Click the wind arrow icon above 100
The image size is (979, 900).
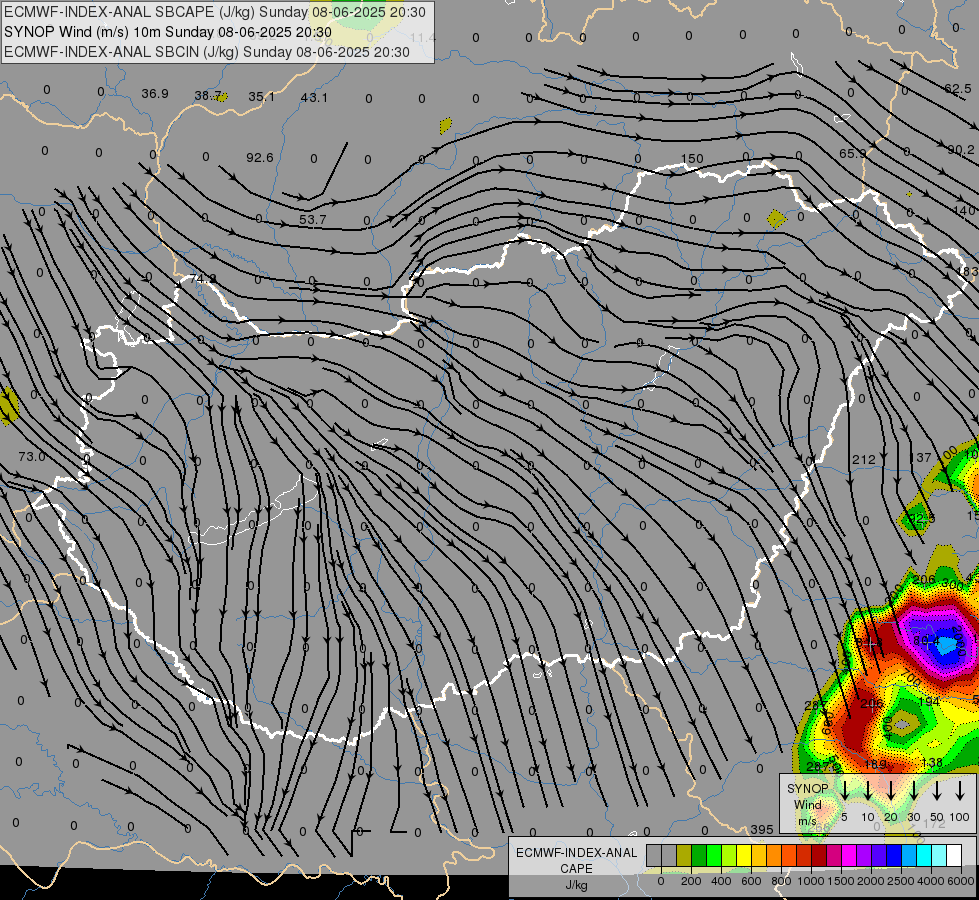tap(960, 790)
